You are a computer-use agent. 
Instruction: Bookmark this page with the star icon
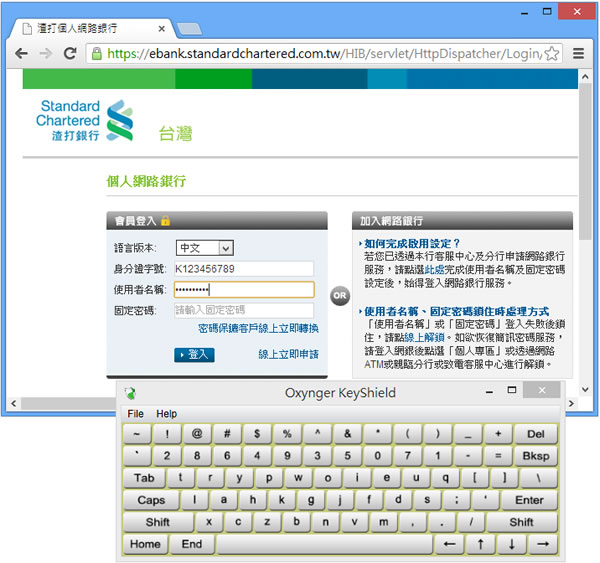(x=551, y=53)
